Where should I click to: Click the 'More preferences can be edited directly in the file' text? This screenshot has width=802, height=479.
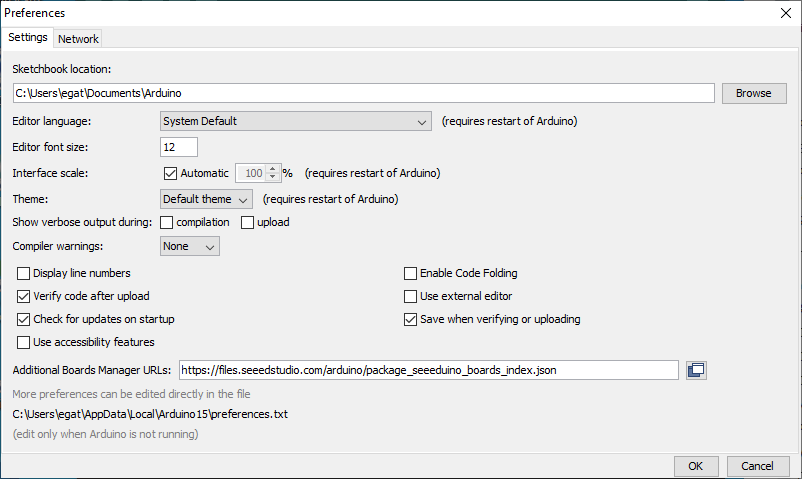coord(131,394)
